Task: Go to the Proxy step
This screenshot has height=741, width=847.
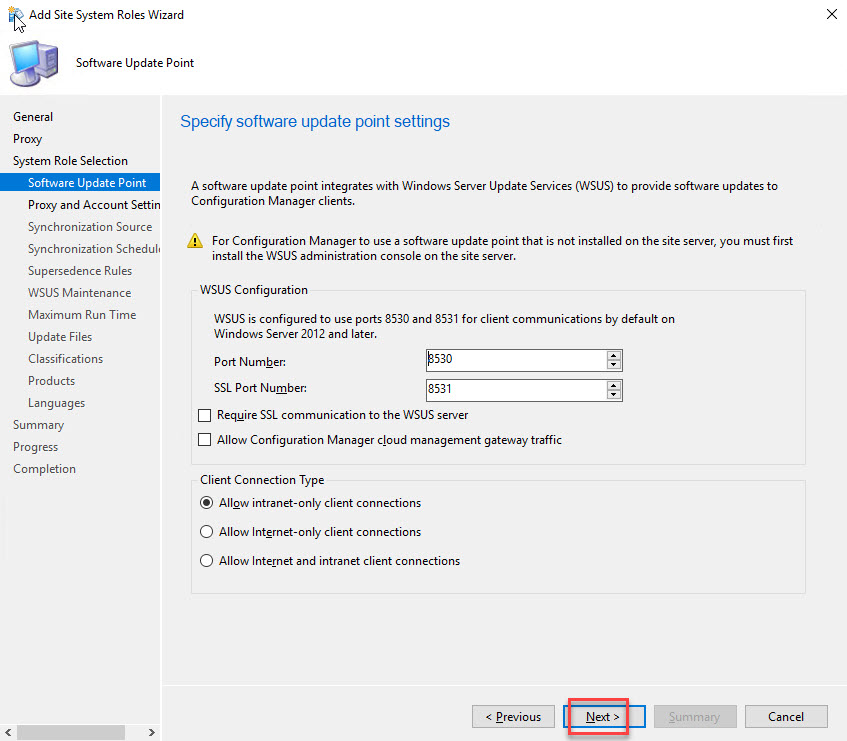Action: tap(28, 139)
